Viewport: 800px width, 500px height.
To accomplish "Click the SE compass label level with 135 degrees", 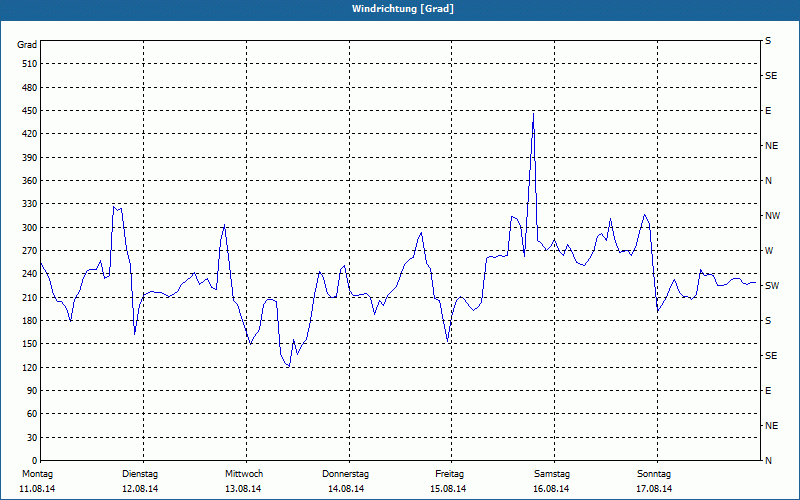I will pyautogui.click(x=771, y=356).
